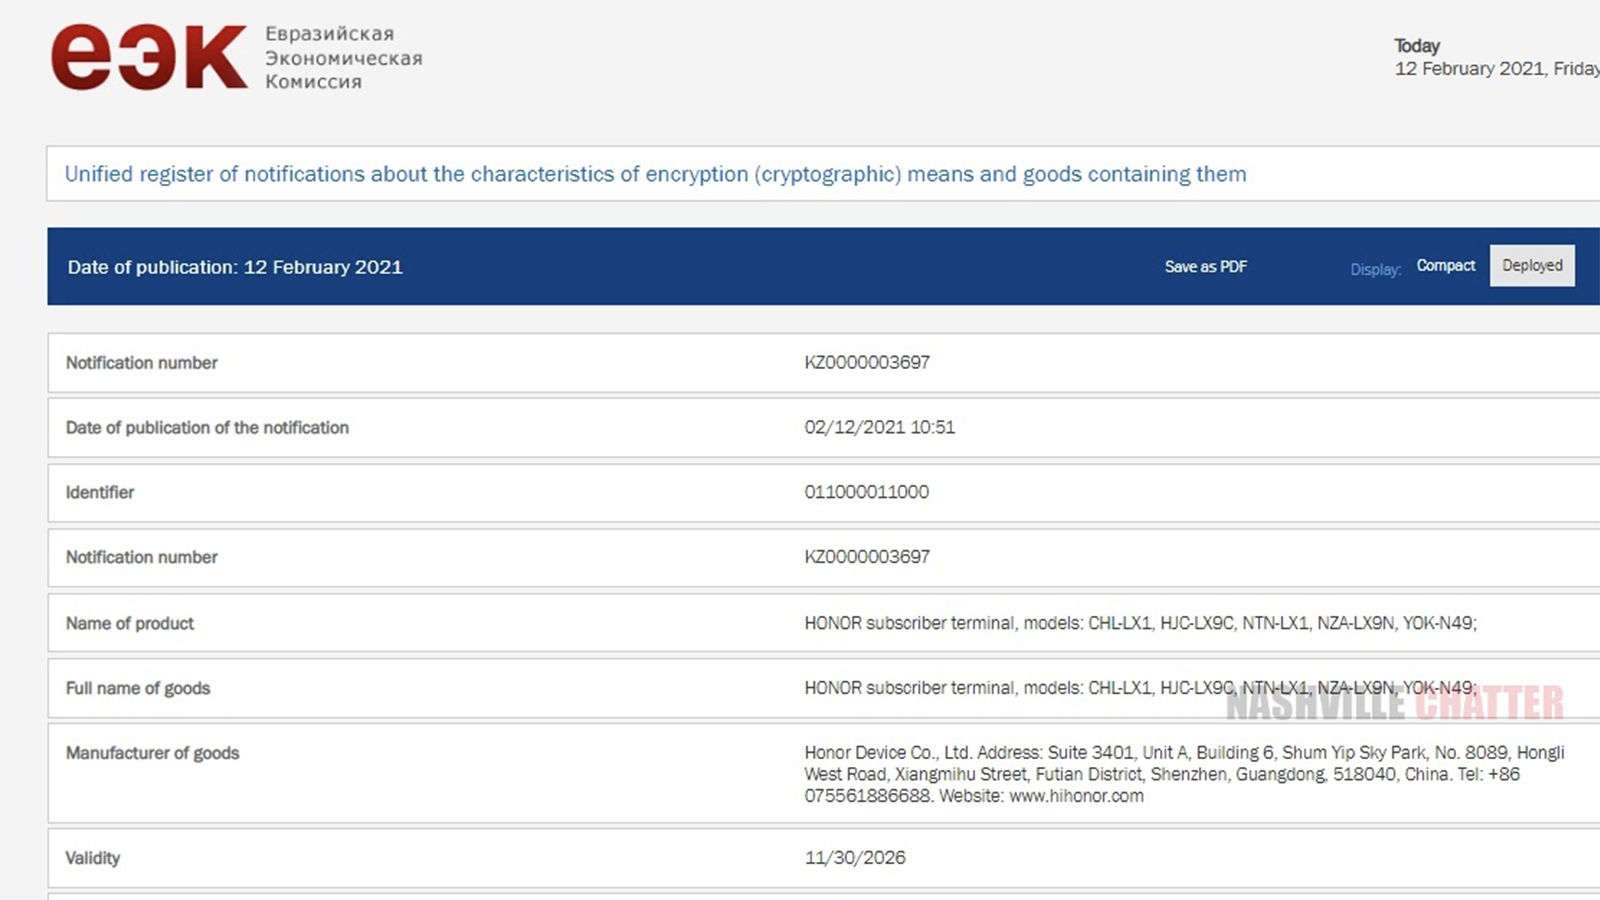
Task: Click the Nashville Chatter watermark
Action: 1394,704
